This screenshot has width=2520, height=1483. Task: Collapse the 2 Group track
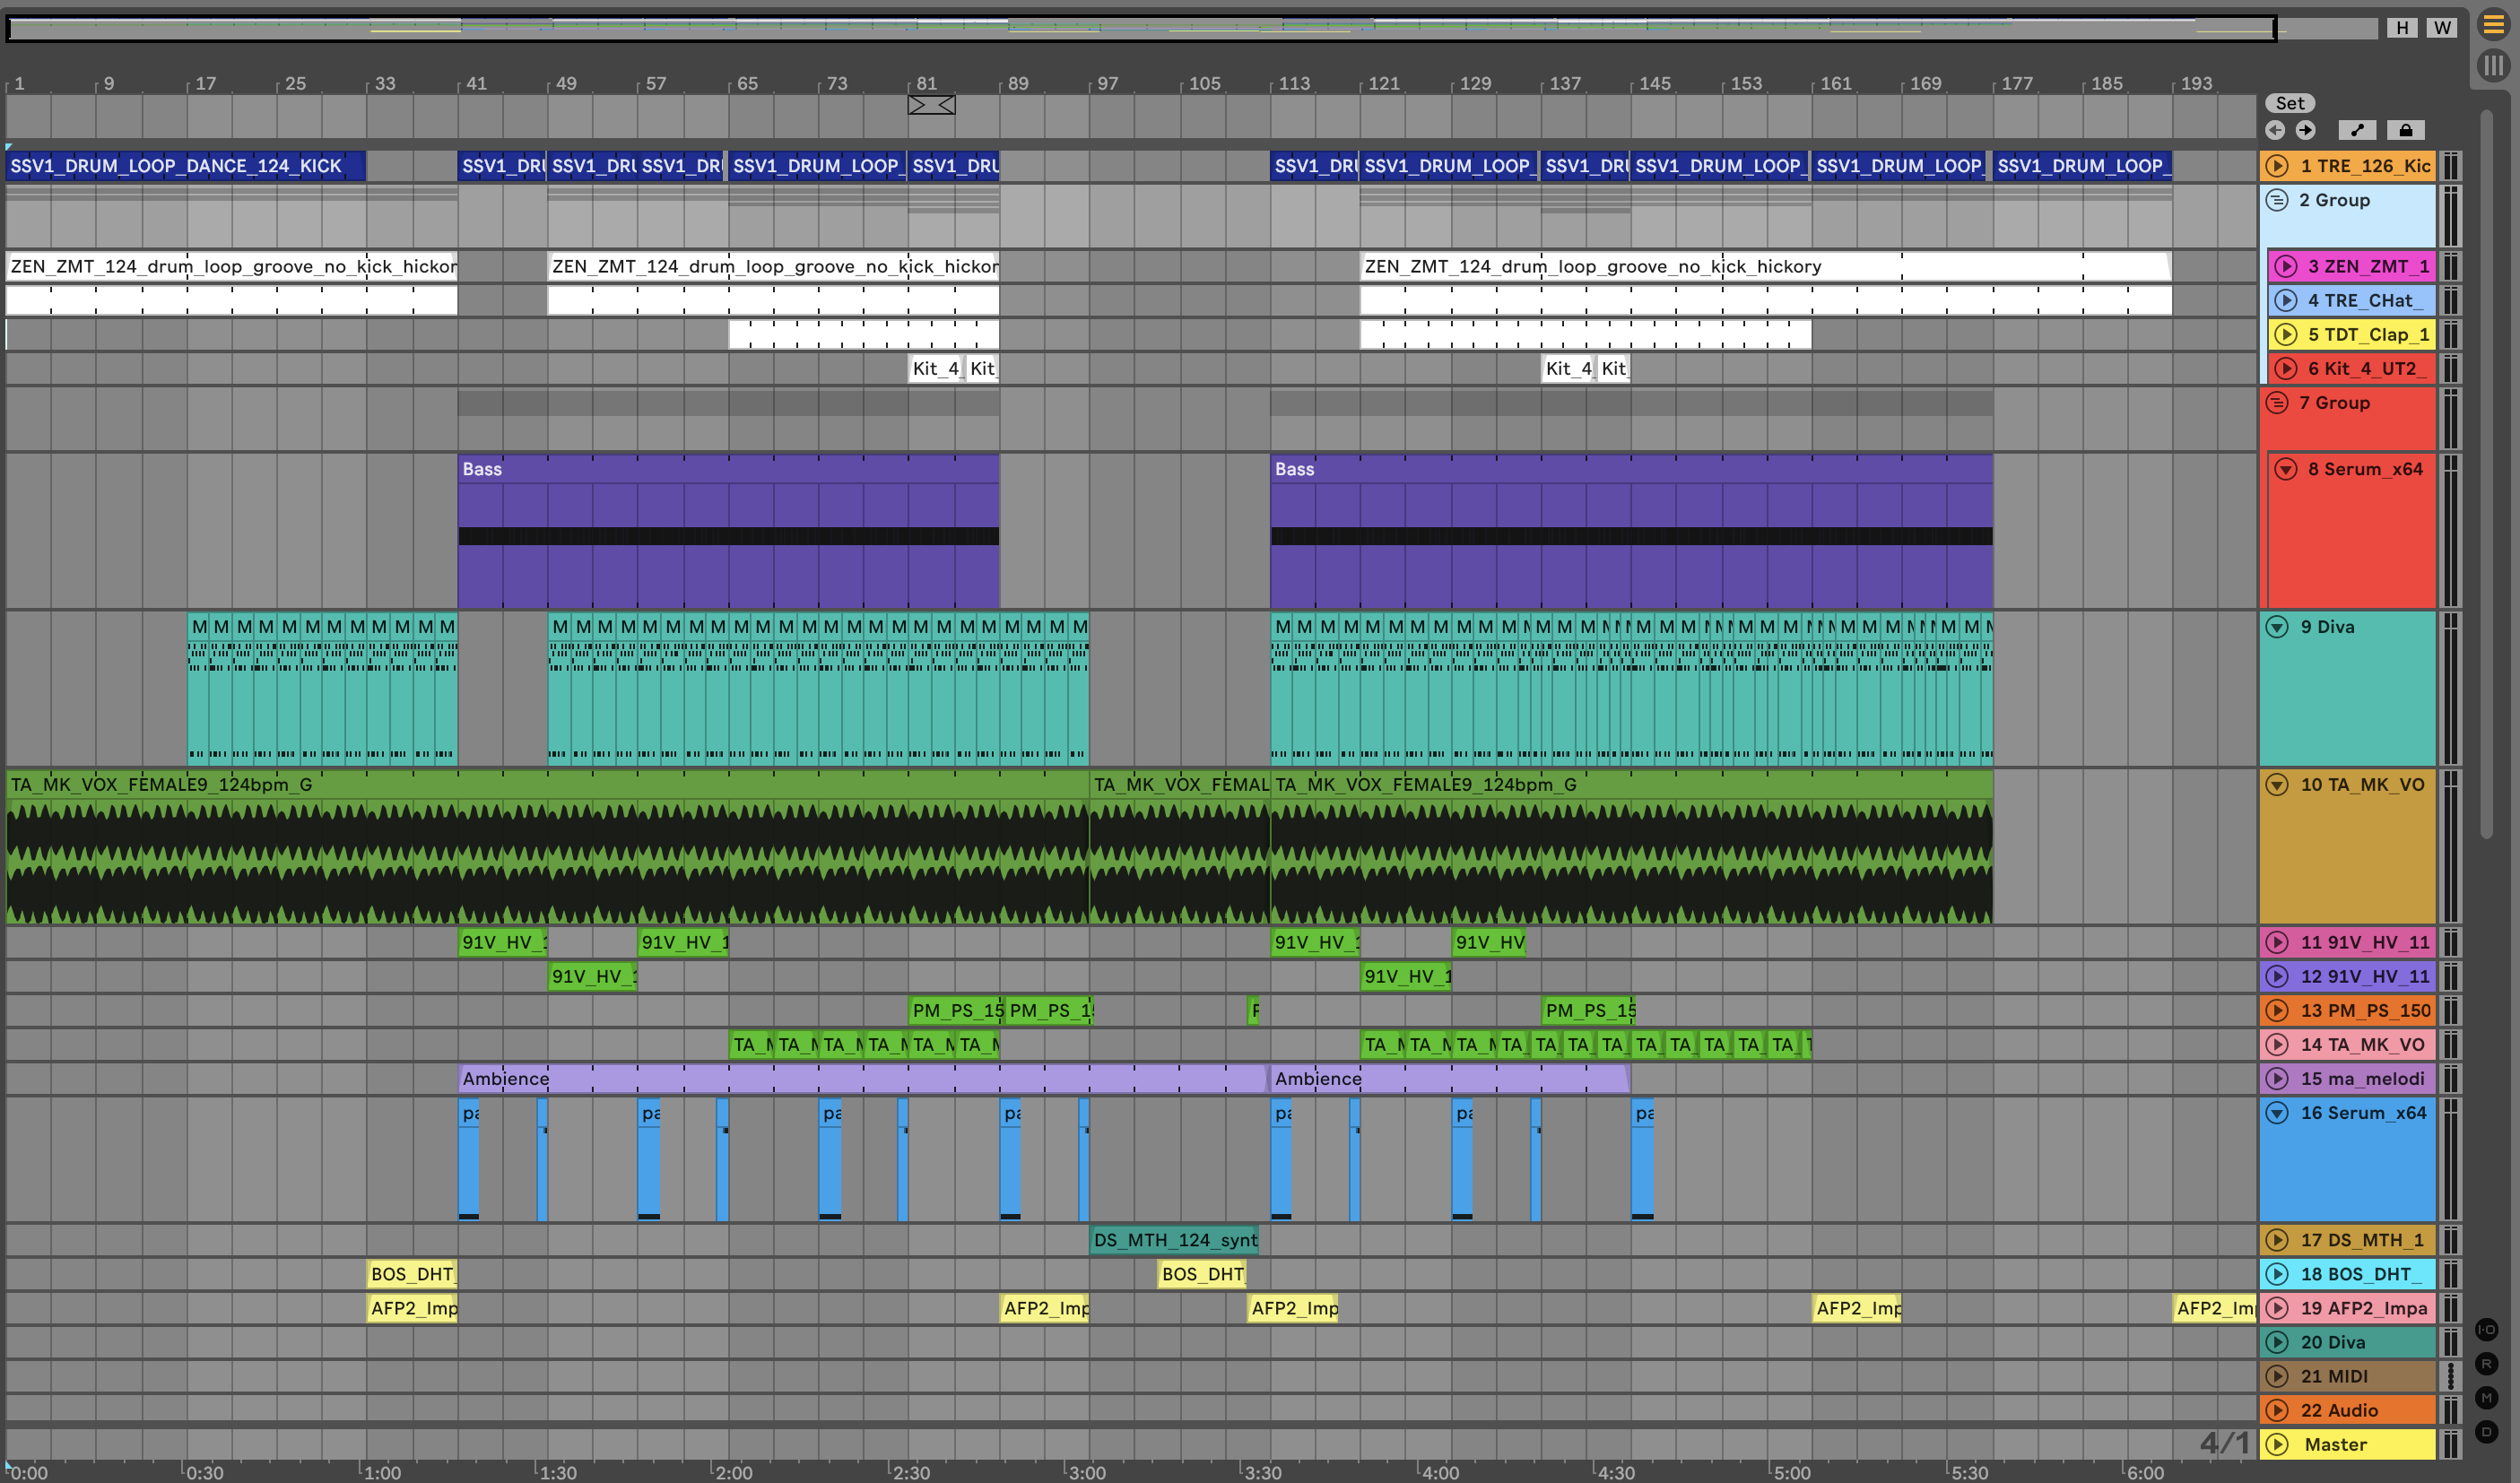(x=2277, y=200)
